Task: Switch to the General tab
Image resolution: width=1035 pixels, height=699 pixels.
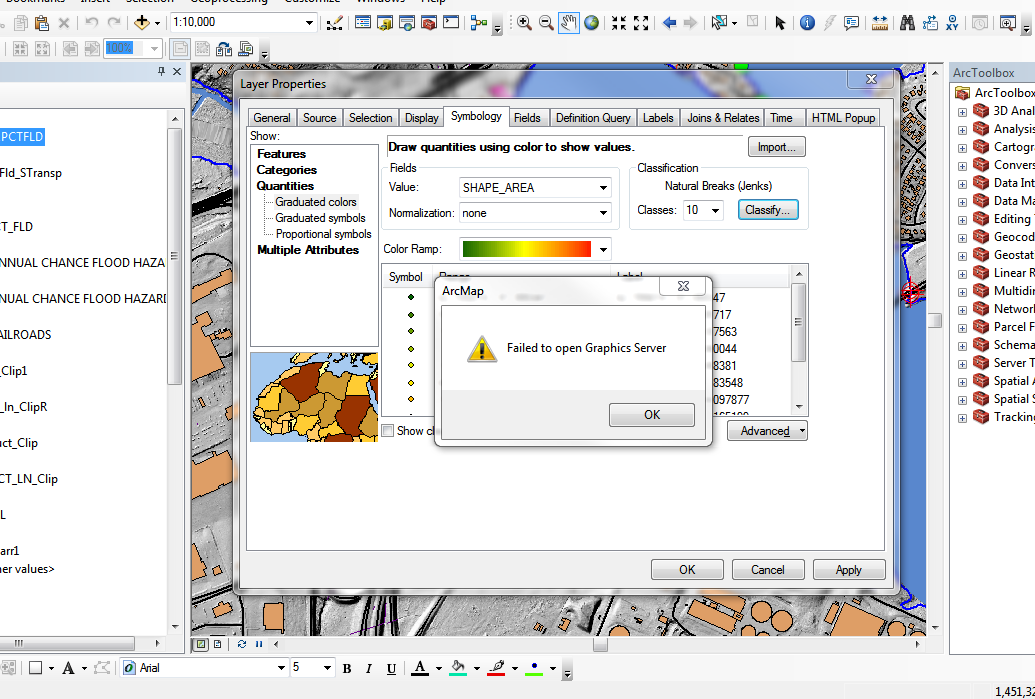Action: (x=271, y=117)
